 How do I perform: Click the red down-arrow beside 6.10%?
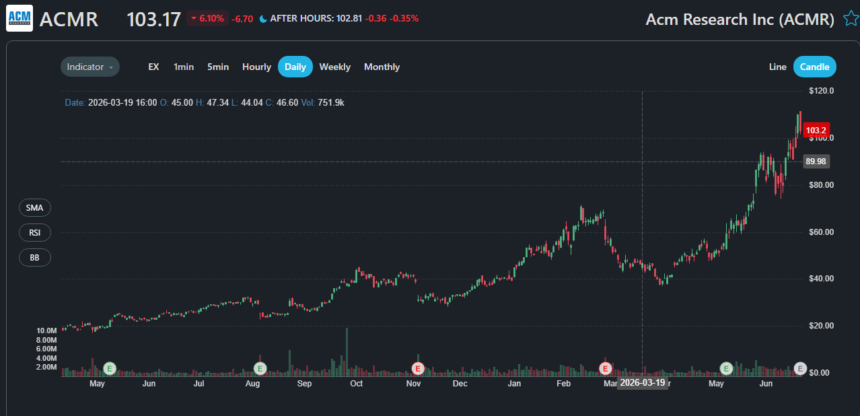[x=194, y=19]
